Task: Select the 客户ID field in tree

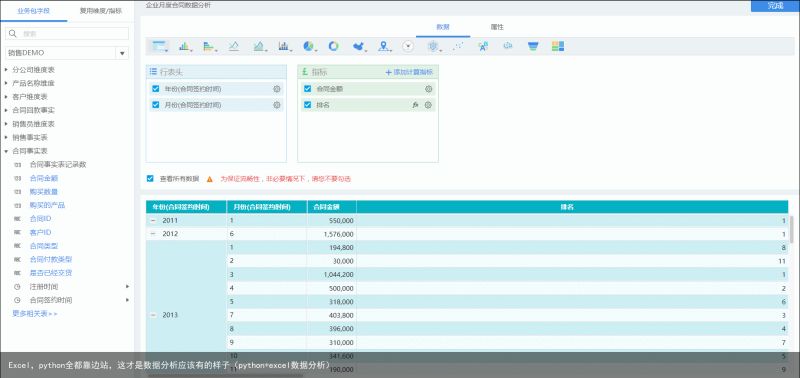Action: pos(40,232)
